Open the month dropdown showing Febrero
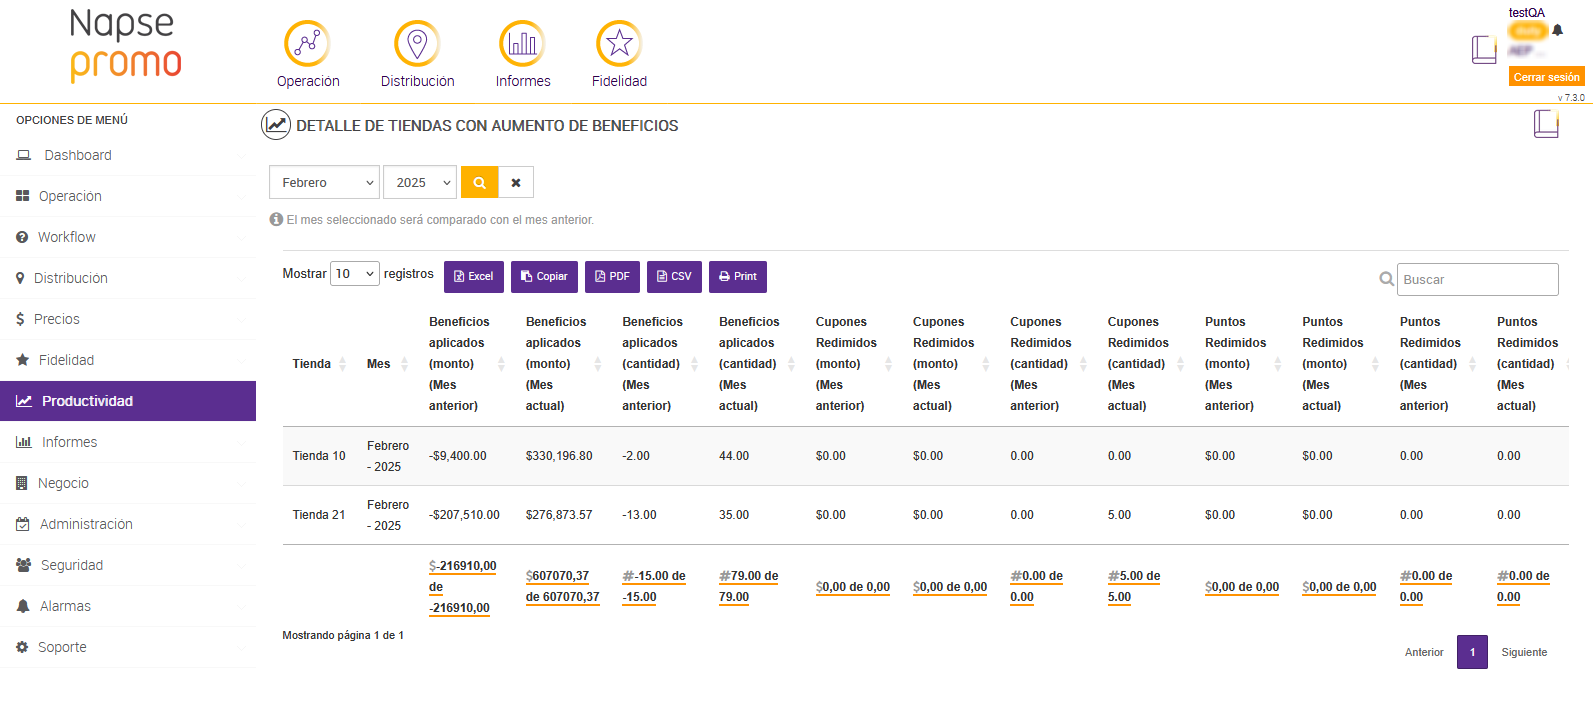This screenshot has height=705, width=1593. [324, 183]
